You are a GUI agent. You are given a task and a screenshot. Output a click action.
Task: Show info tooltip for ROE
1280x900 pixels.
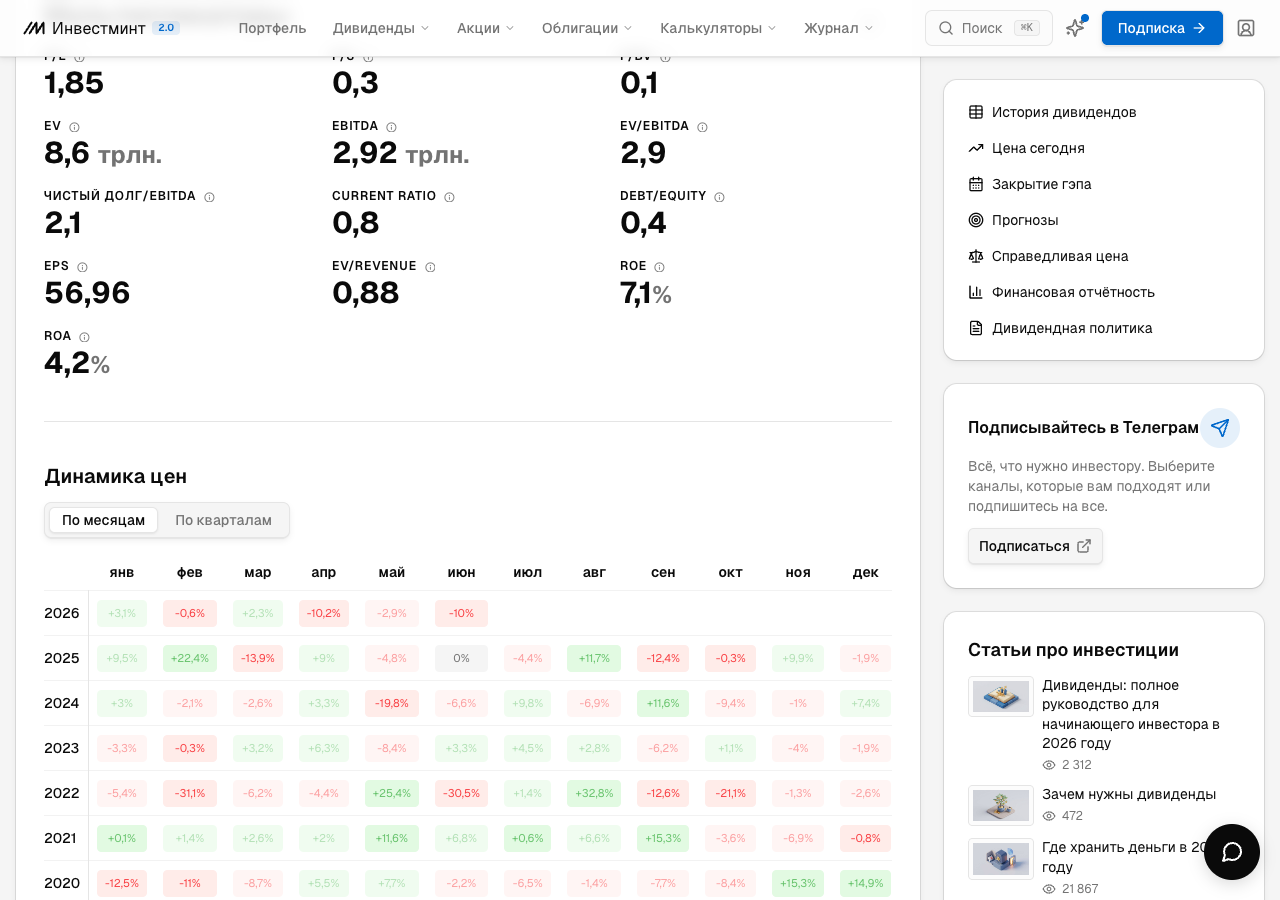pos(659,267)
